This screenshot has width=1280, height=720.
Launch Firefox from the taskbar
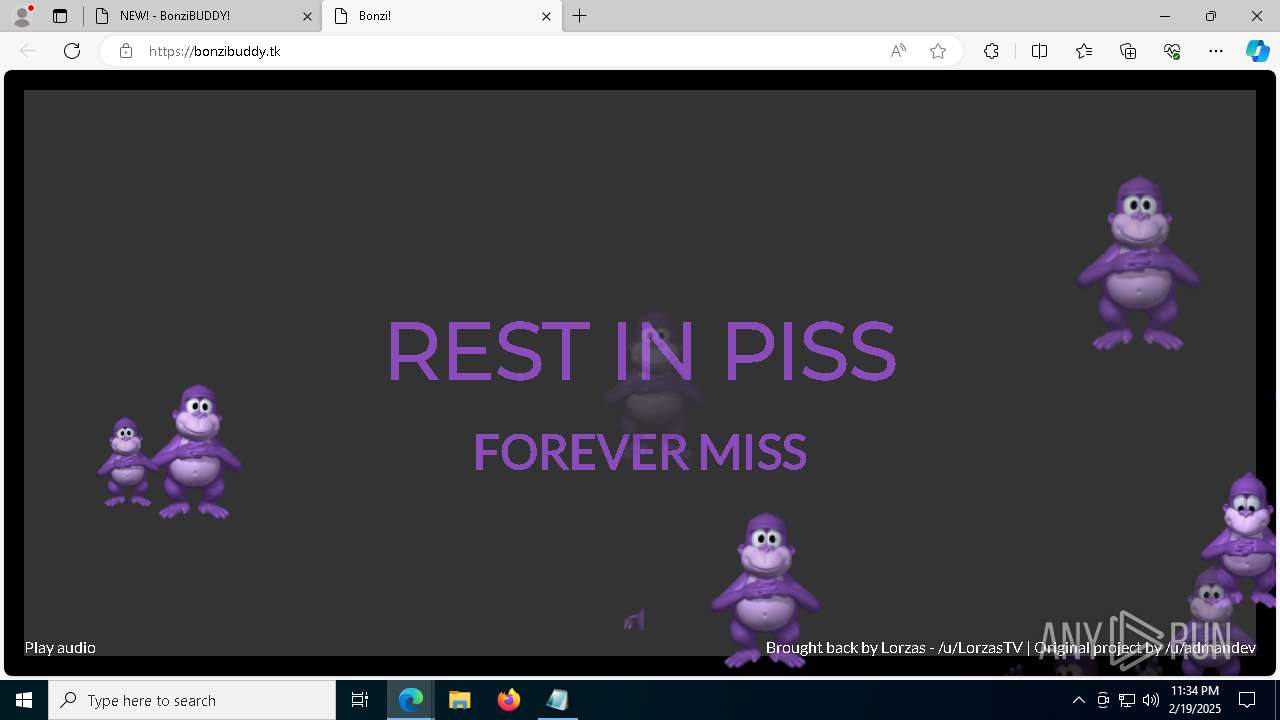508,700
